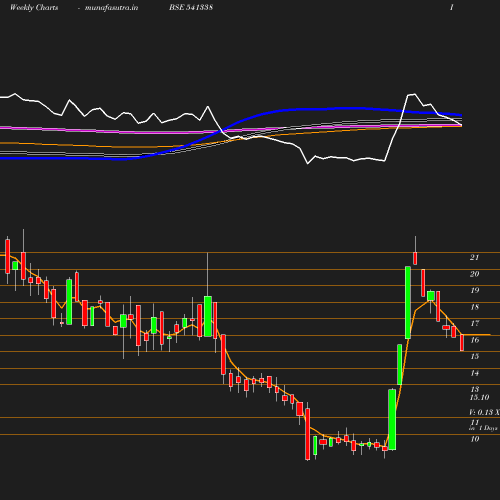
Task: Click the small red candle above 21 near the right peak
Action: click(x=415, y=258)
